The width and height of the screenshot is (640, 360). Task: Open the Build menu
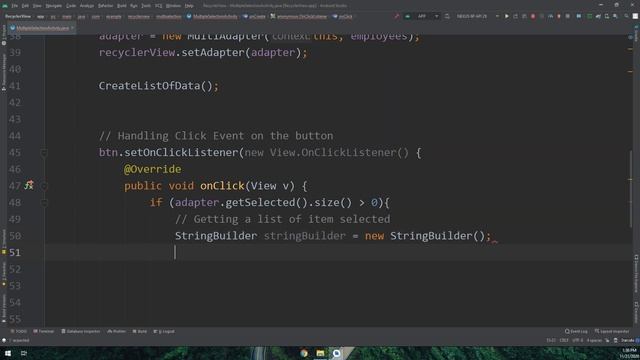tap(122, 6)
